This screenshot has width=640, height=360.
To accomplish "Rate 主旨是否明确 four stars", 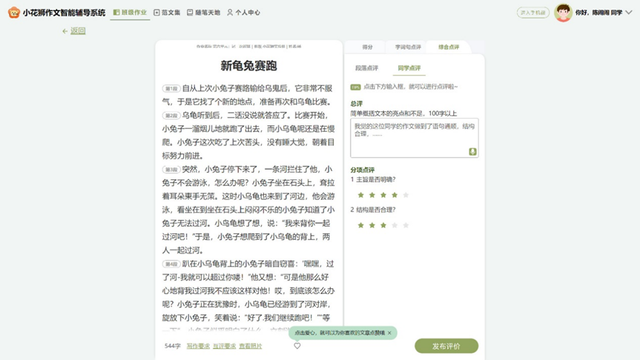I will coord(394,195).
